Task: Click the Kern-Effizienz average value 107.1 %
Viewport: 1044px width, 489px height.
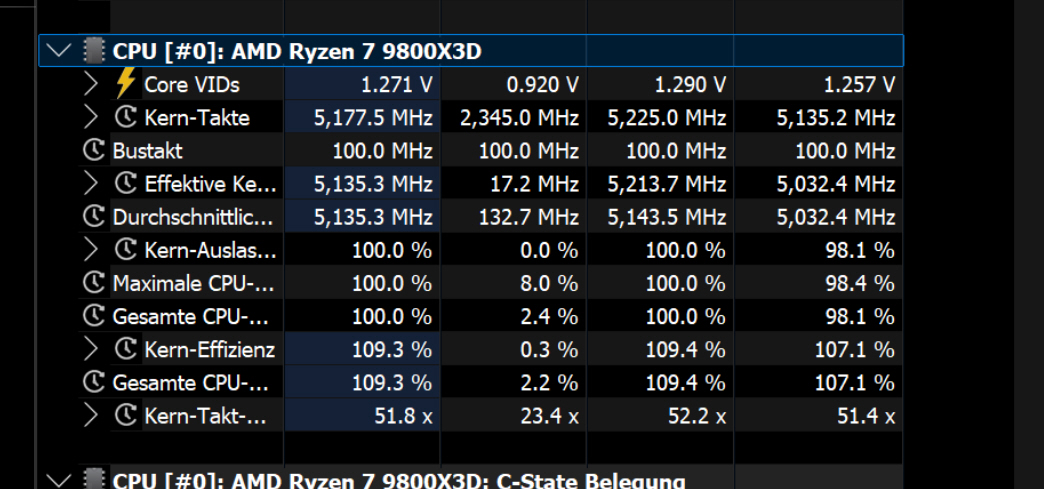Action: pos(854,350)
